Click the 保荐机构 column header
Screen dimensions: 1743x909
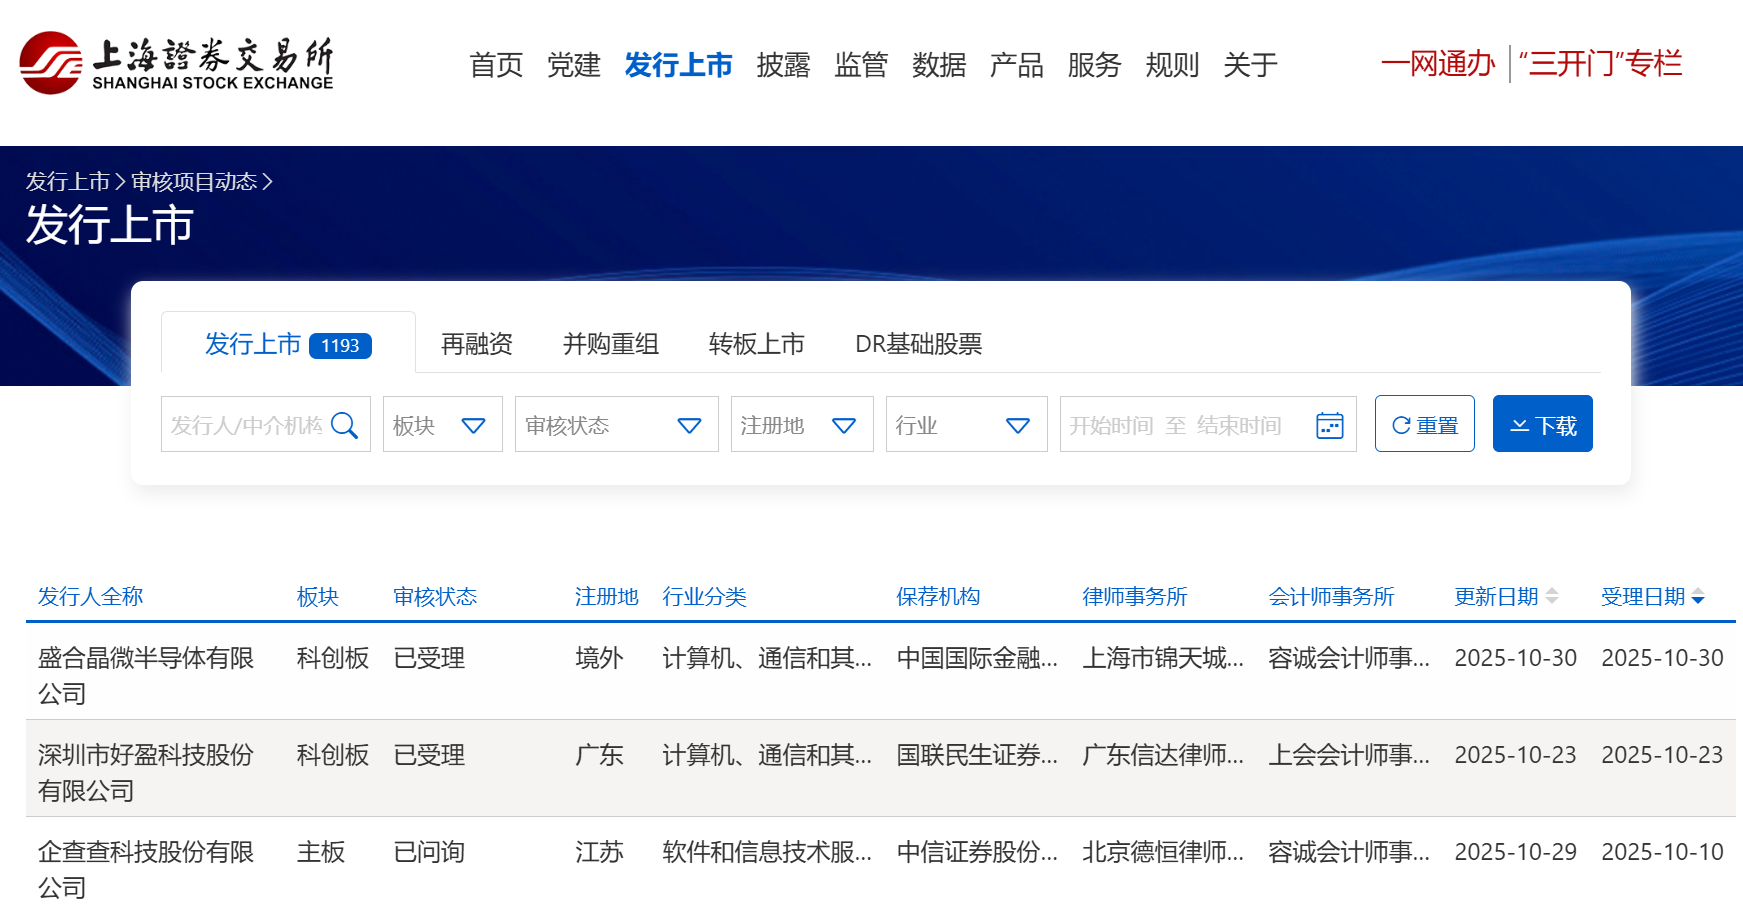(x=938, y=596)
